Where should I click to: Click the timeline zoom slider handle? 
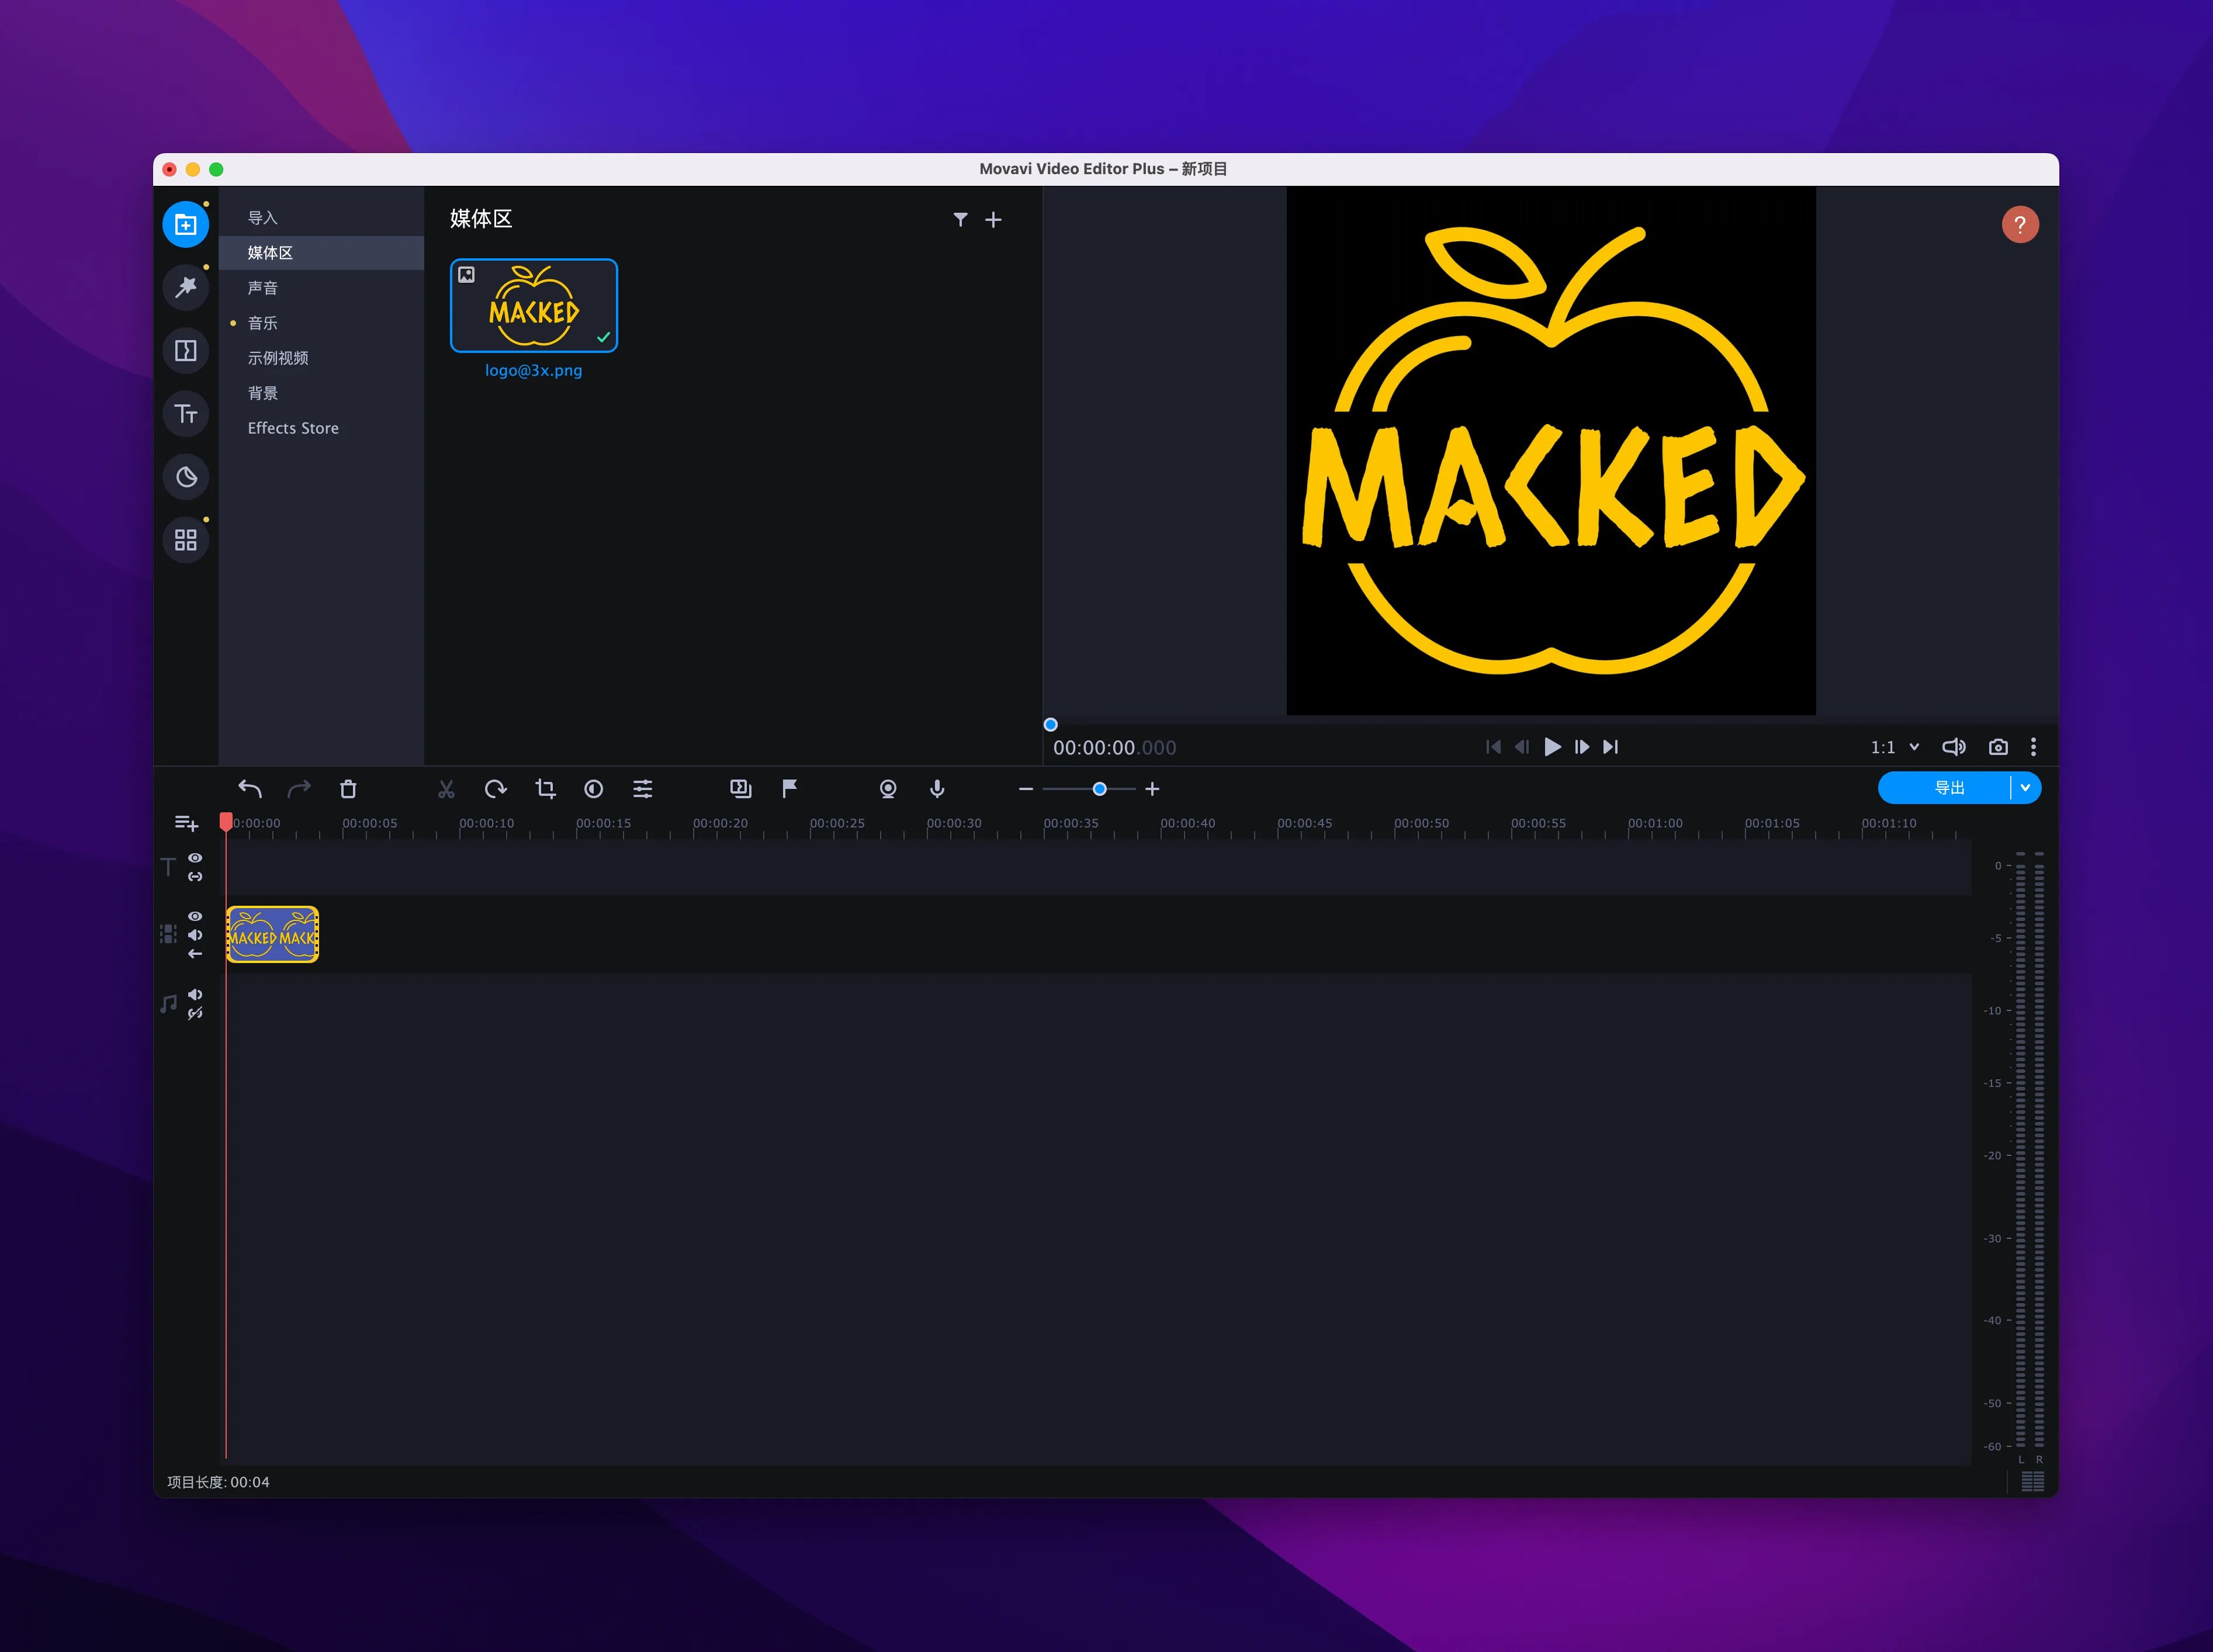1099,789
